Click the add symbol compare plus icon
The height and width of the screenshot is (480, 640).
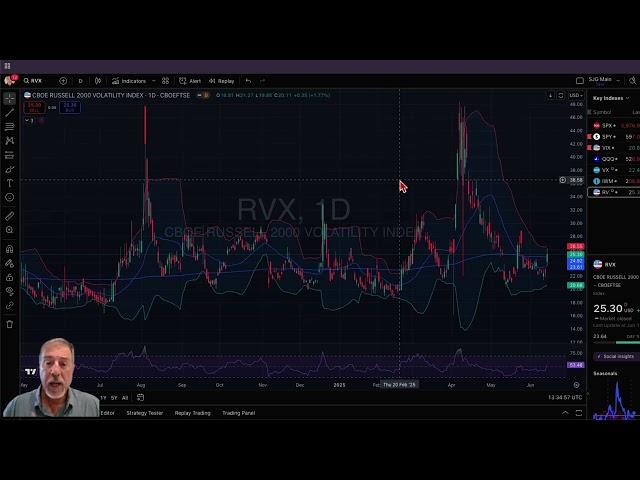[x=63, y=81]
